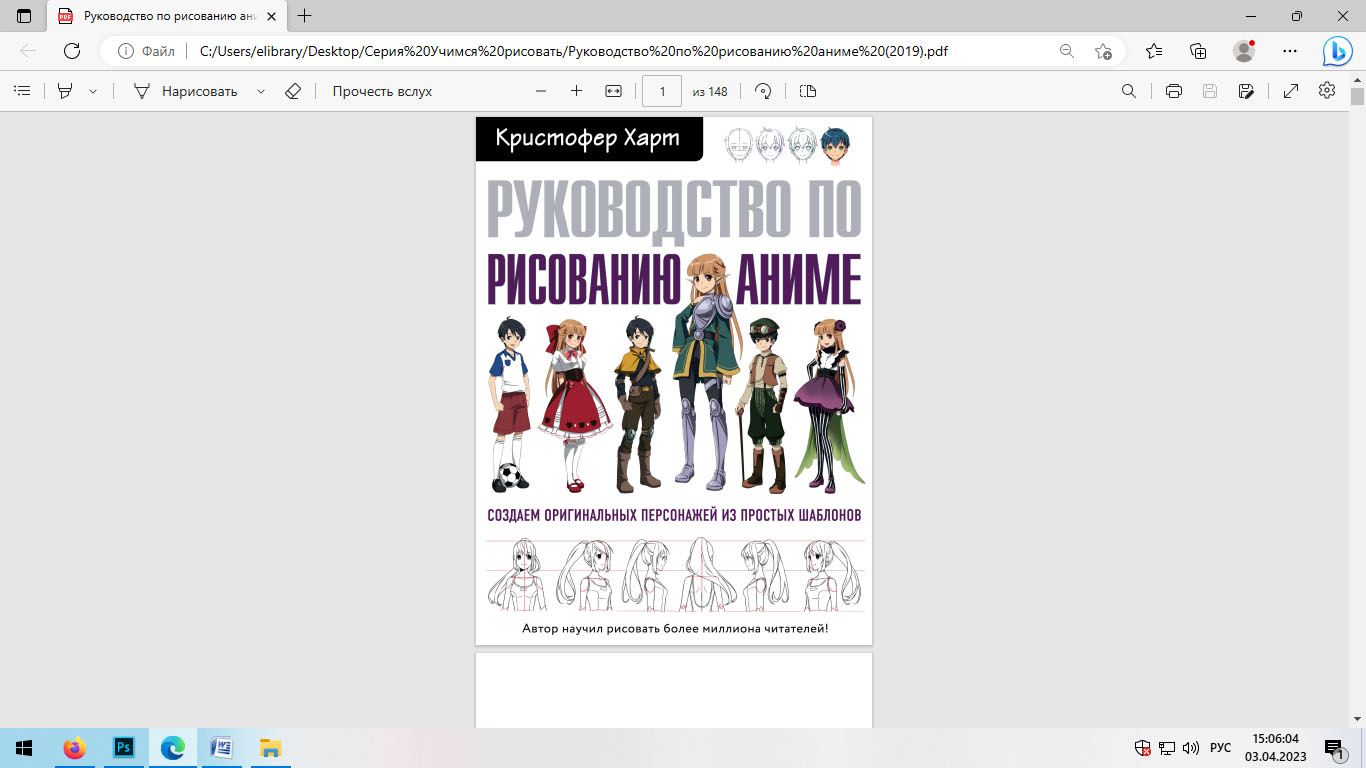
Task: Enter full screen PDF mode
Action: [1291, 91]
